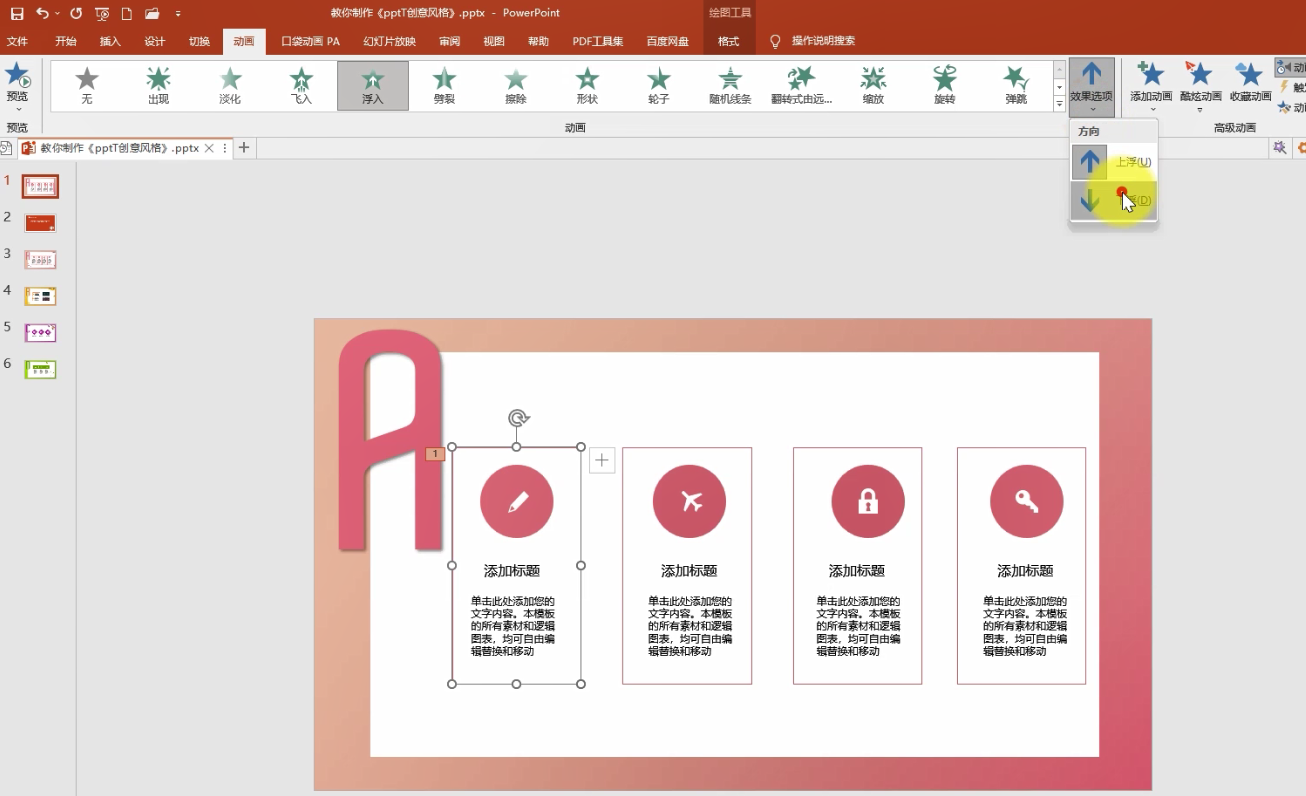Select the 浮入 animation effect

coord(373,86)
